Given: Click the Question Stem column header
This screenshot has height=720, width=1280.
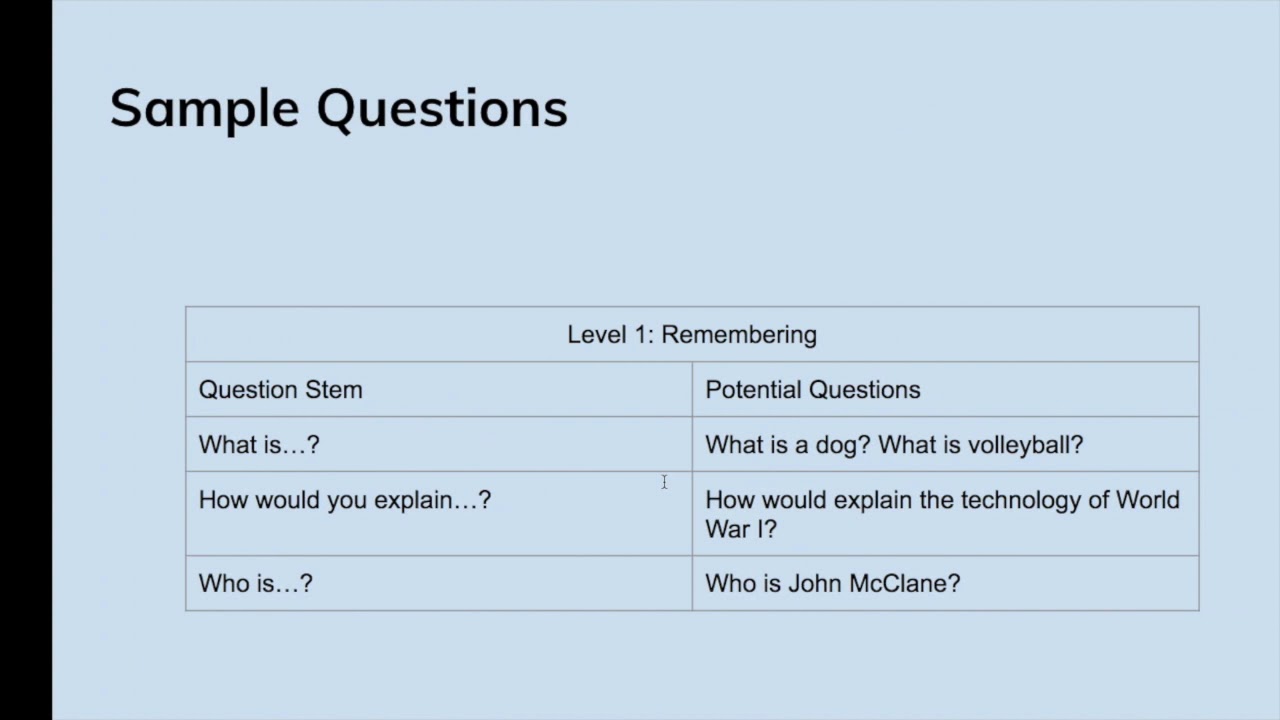Looking at the screenshot, I should (439, 389).
